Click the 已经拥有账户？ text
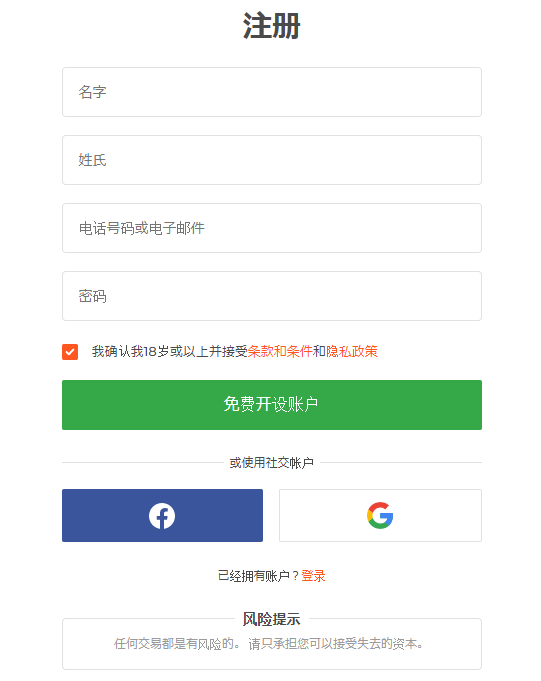541x681 pixels. pos(259,576)
